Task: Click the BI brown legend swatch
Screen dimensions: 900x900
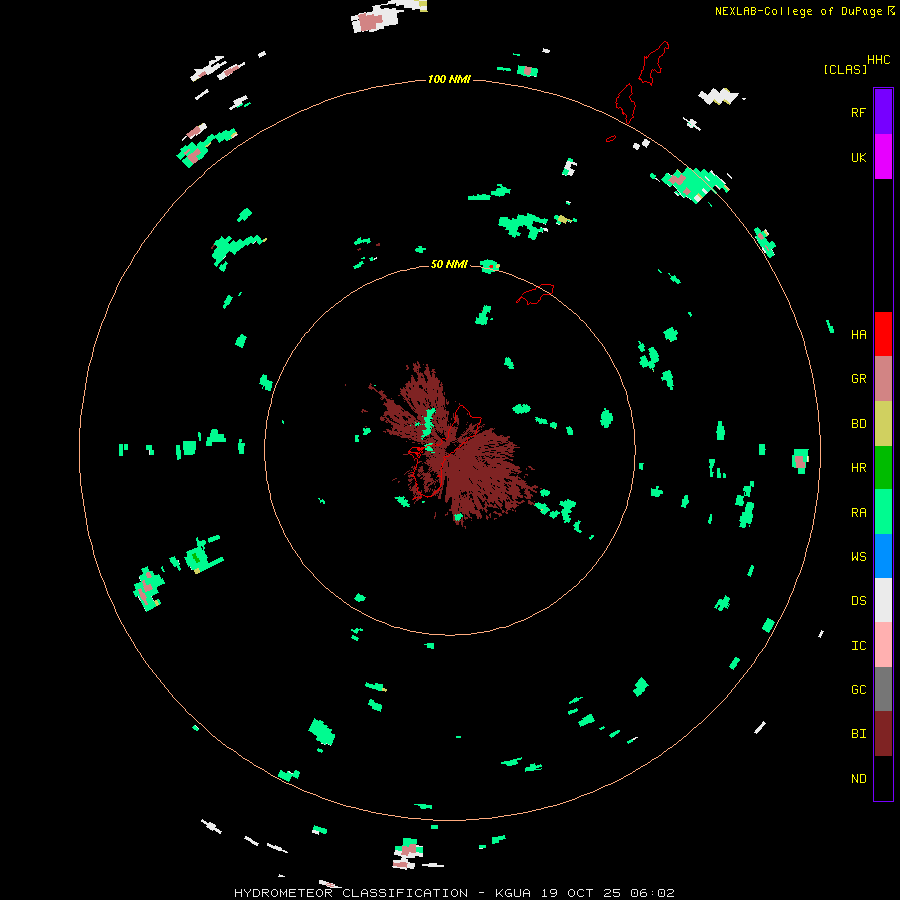Action: [x=883, y=734]
